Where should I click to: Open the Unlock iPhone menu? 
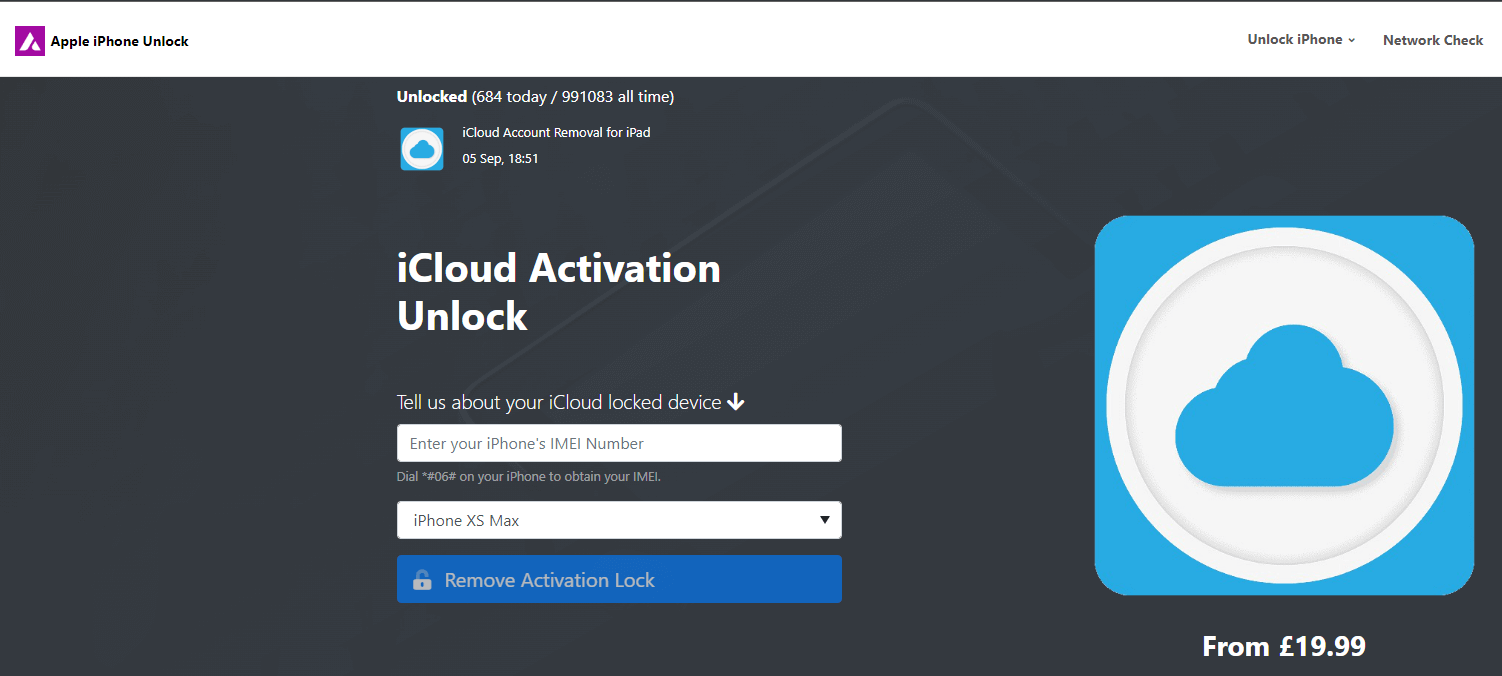[1295, 40]
